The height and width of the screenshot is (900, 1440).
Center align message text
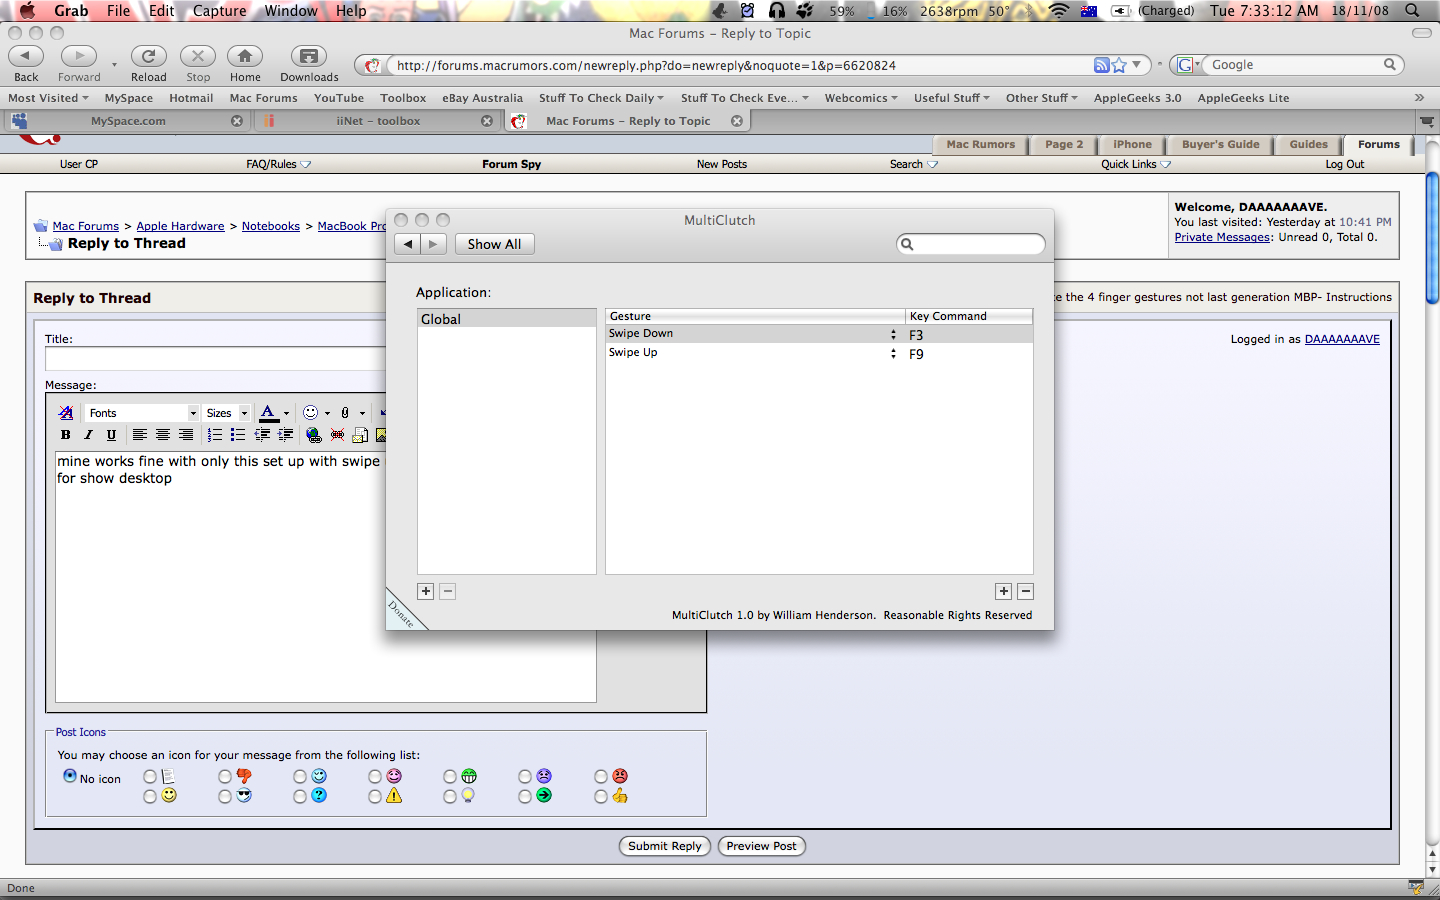tap(163, 435)
